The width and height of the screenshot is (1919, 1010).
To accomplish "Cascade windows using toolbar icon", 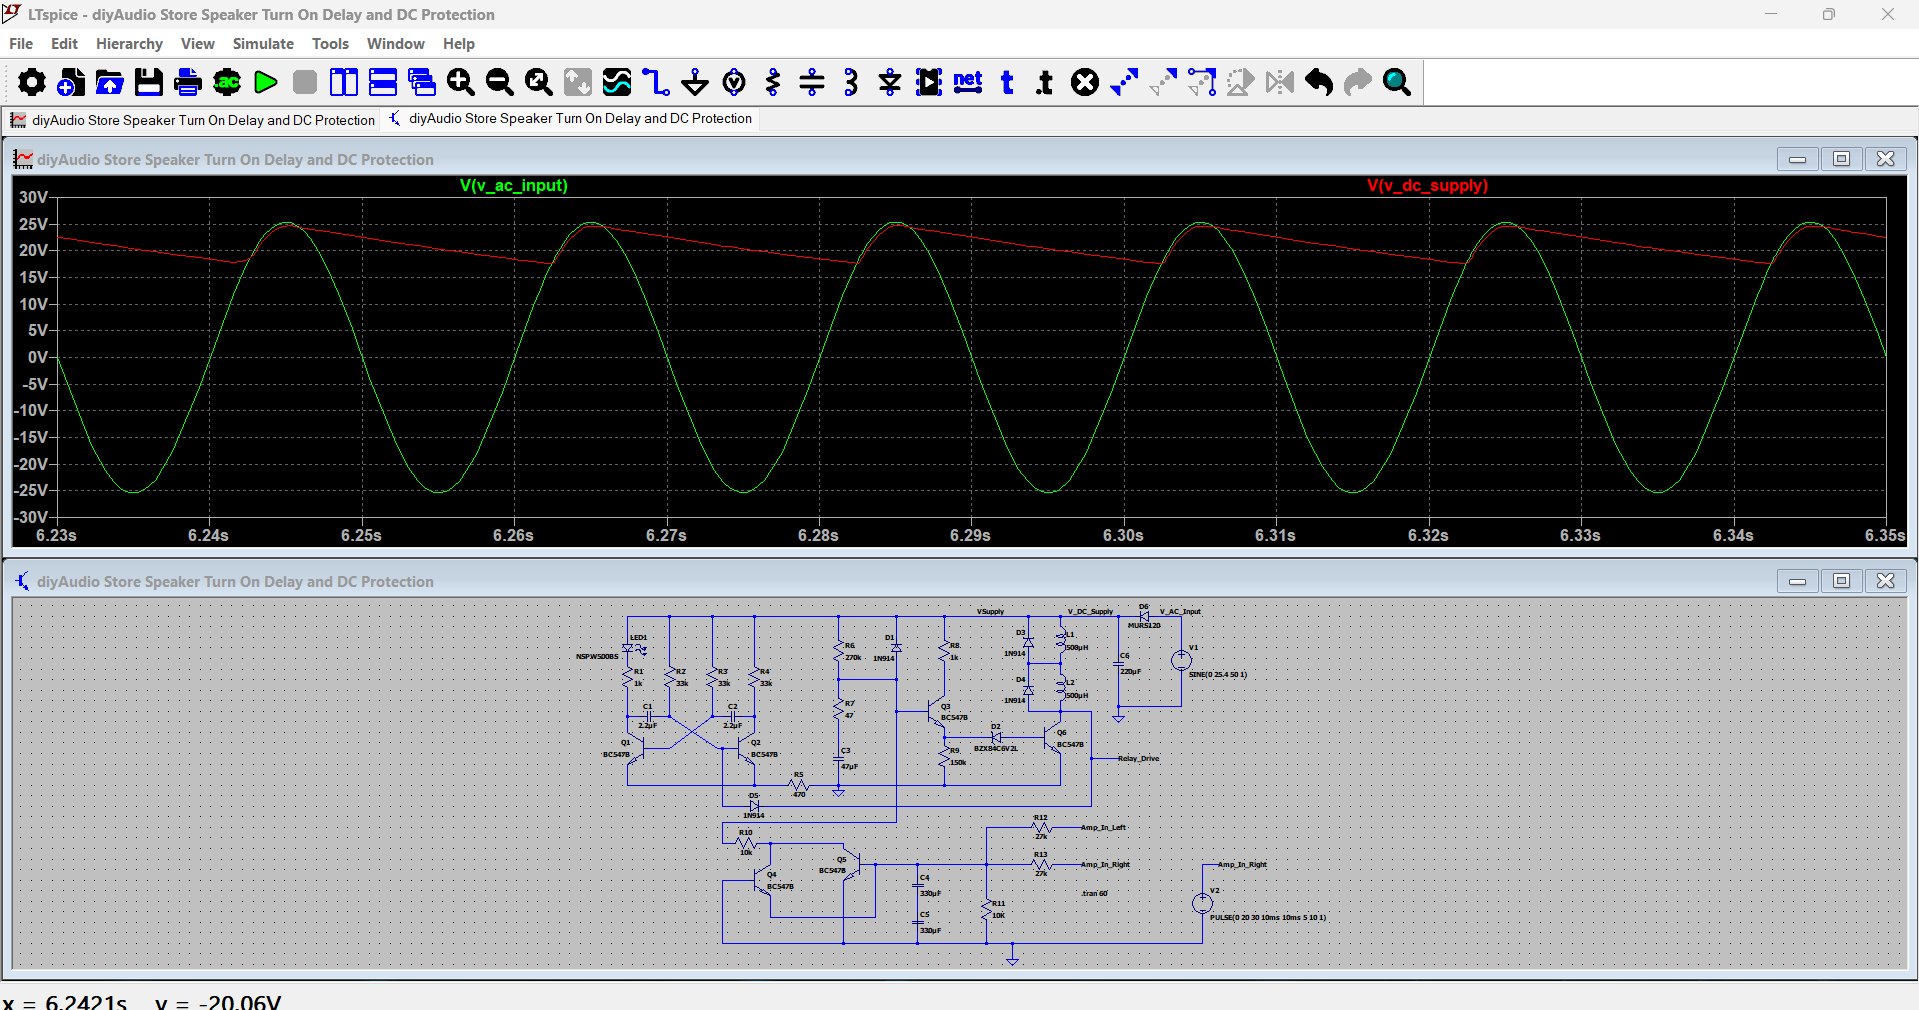I will click(x=422, y=82).
